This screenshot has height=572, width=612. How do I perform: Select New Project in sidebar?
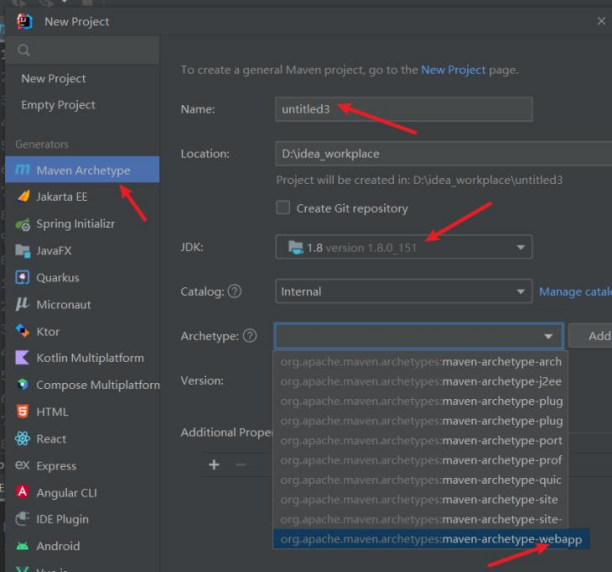point(53,78)
